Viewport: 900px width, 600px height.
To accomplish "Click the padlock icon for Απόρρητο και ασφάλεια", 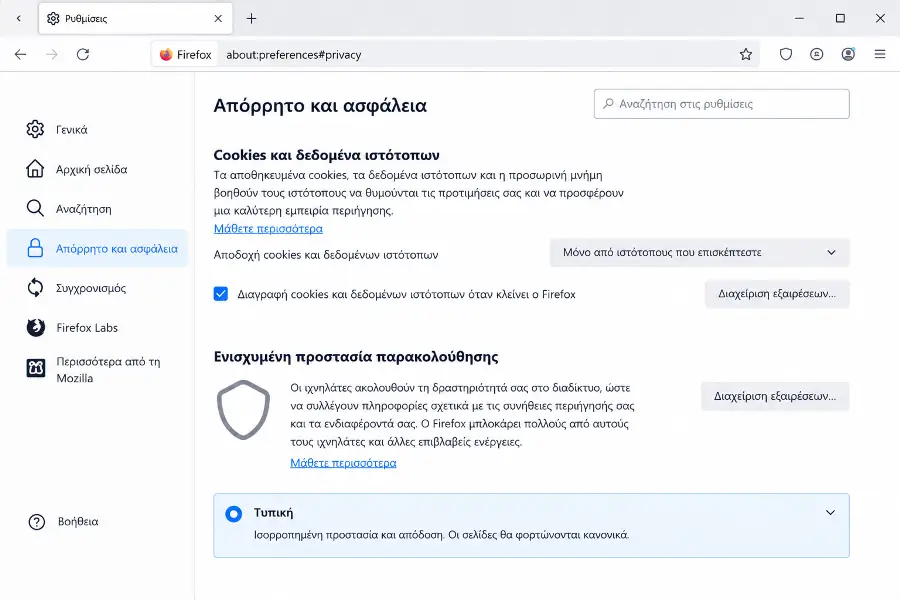I will point(35,248).
